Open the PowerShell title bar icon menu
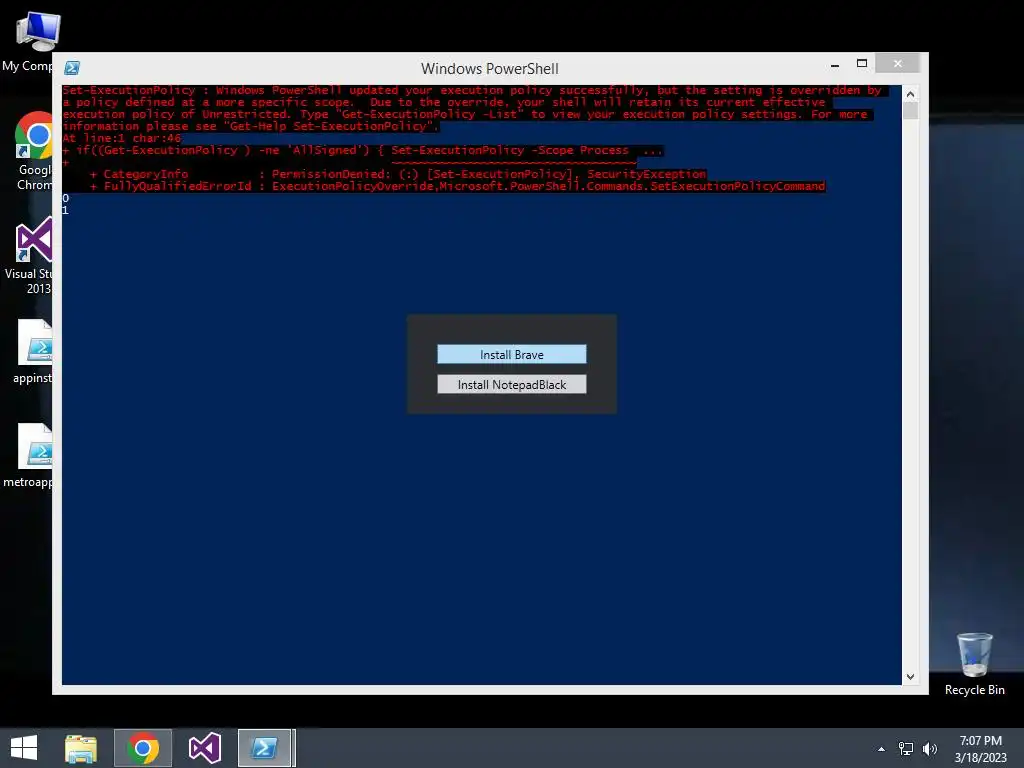The width and height of the screenshot is (1024, 768). (x=72, y=68)
